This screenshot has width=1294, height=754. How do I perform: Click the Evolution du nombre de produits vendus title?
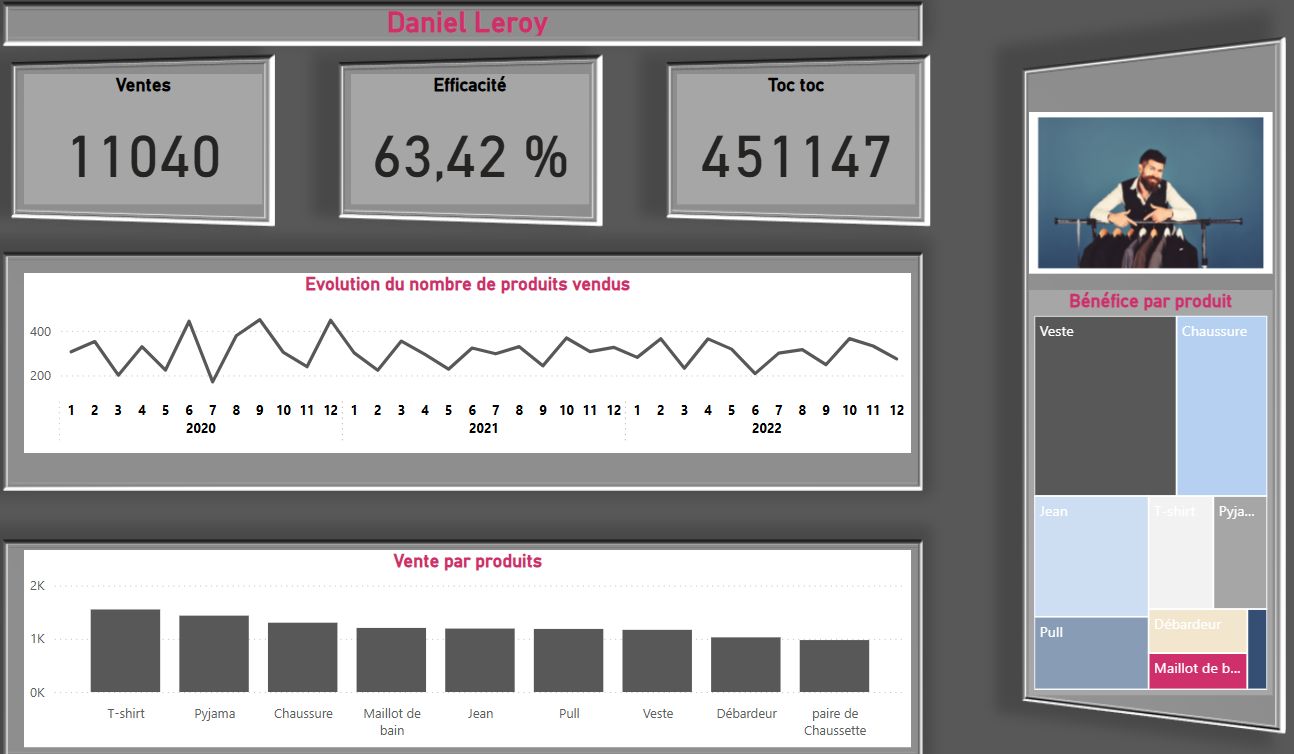pyautogui.click(x=466, y=284)
